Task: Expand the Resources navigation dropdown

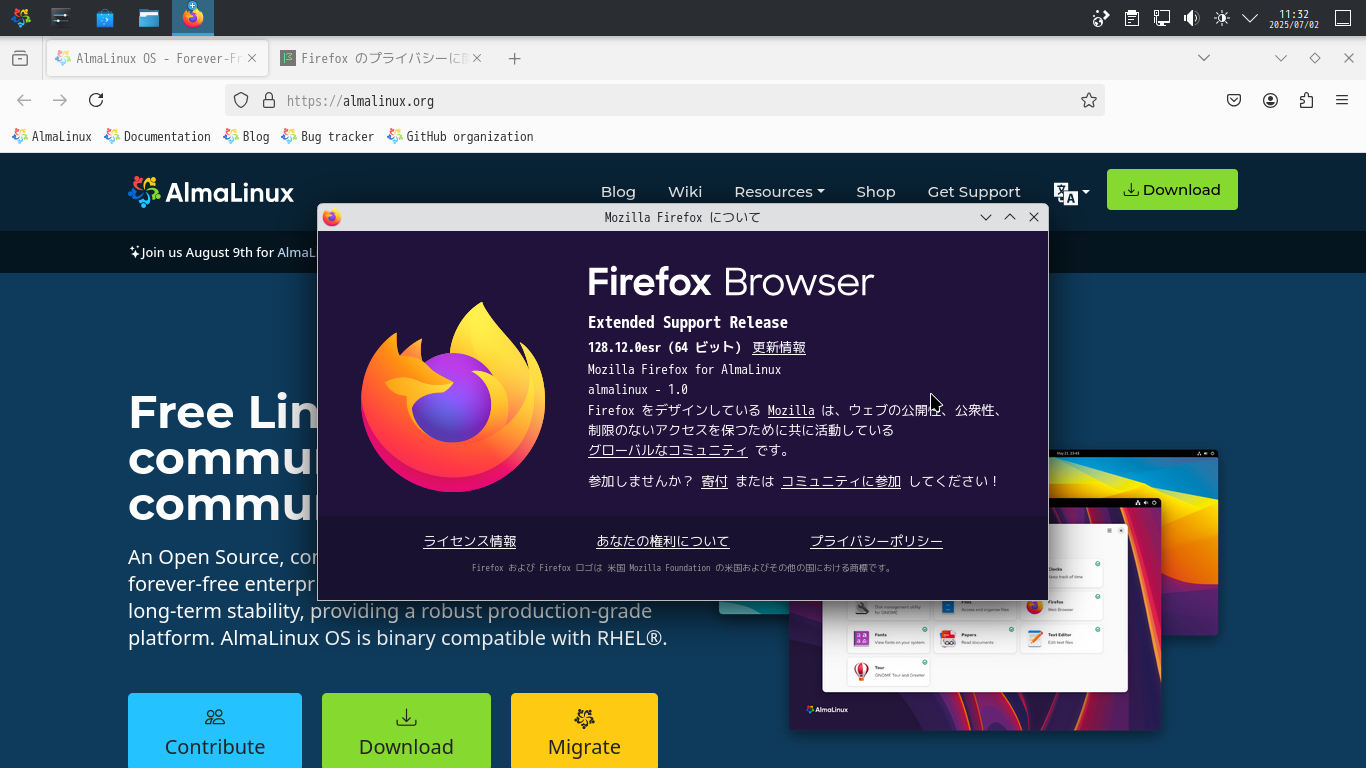Action: (779, 192)
